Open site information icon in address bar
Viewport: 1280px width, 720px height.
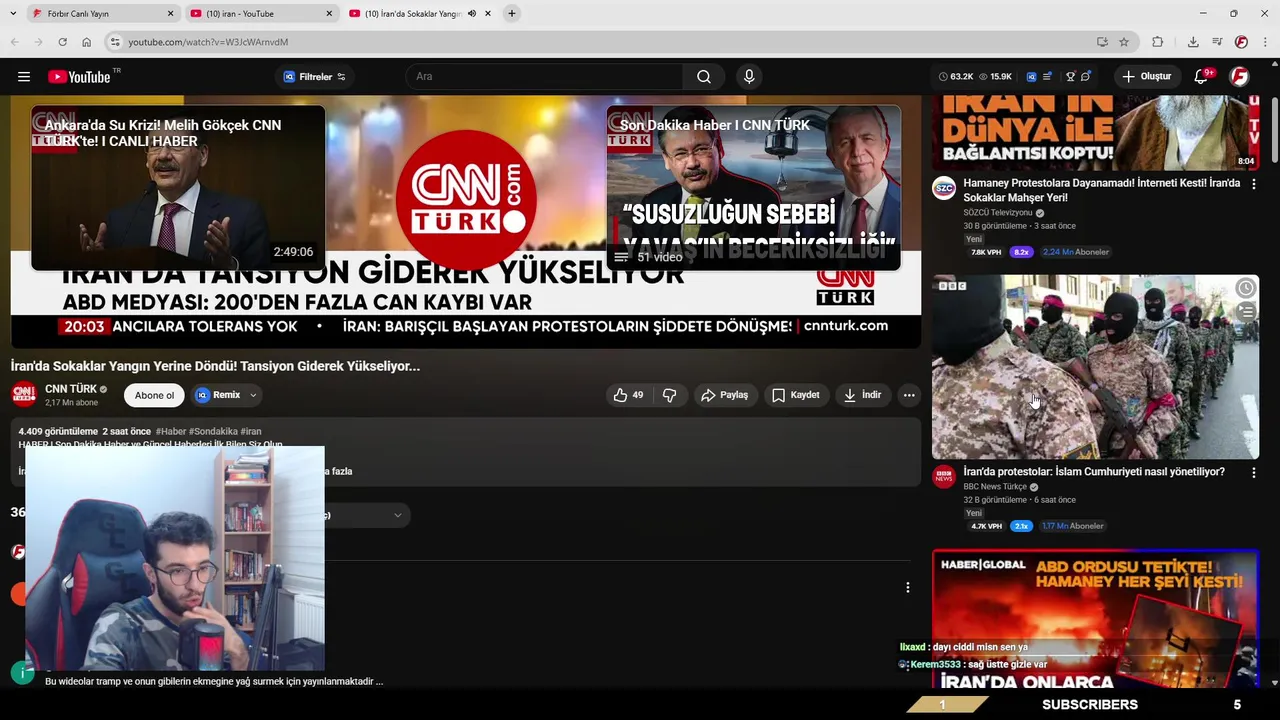click(x=115, y=42)
